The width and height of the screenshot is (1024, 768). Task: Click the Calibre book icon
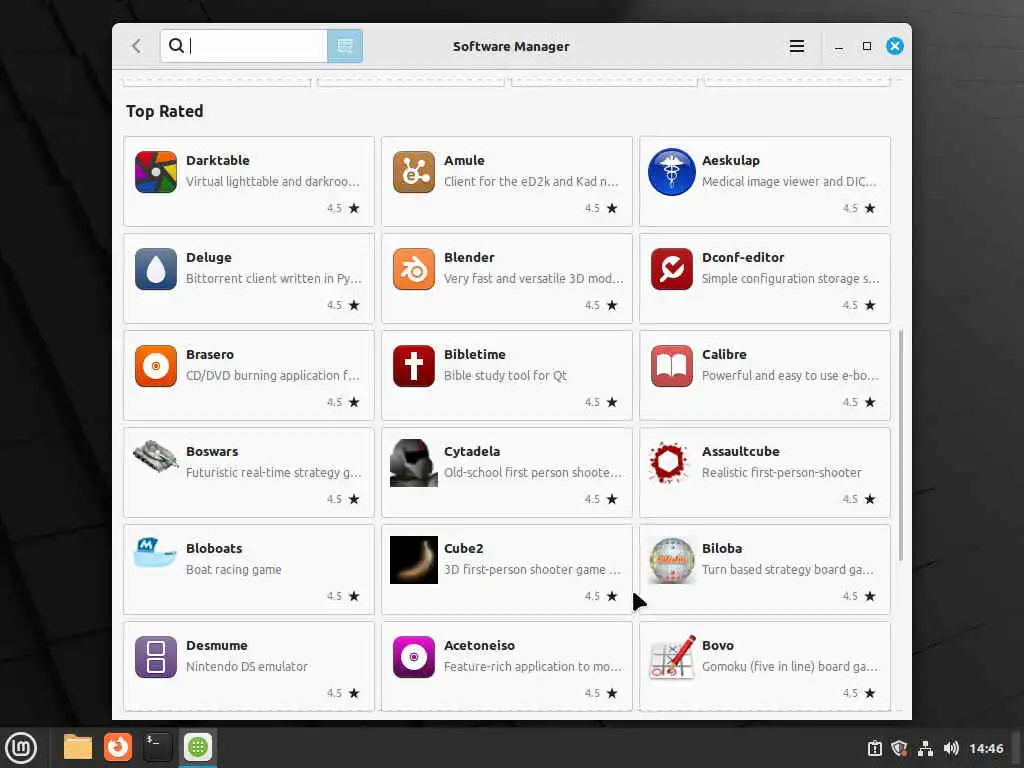point(671,366)
